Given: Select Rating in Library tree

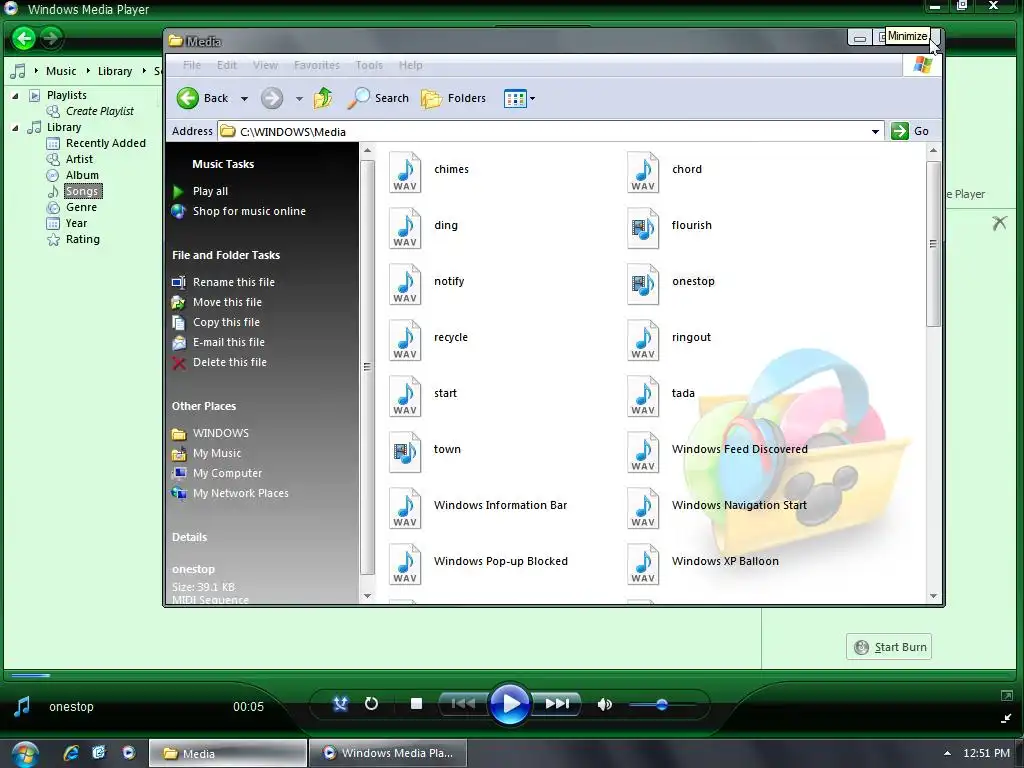Looking at the screenshot, I should pyautogui.click(x=73, y=240).
